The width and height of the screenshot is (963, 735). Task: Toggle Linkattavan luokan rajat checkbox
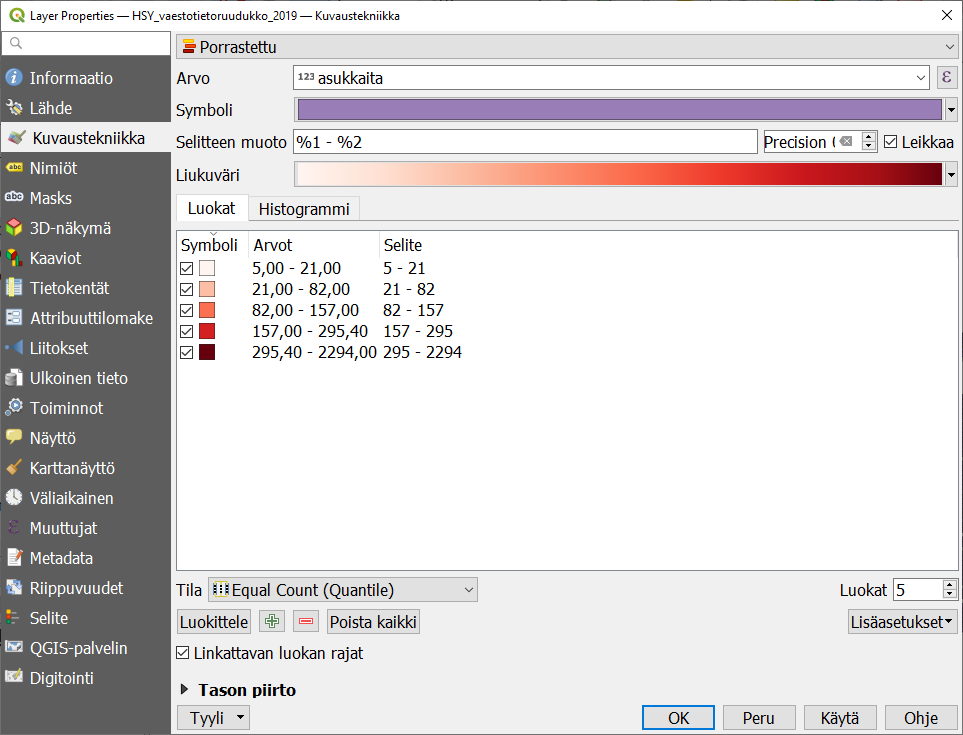pyautogui.click(x=183, y=653)
